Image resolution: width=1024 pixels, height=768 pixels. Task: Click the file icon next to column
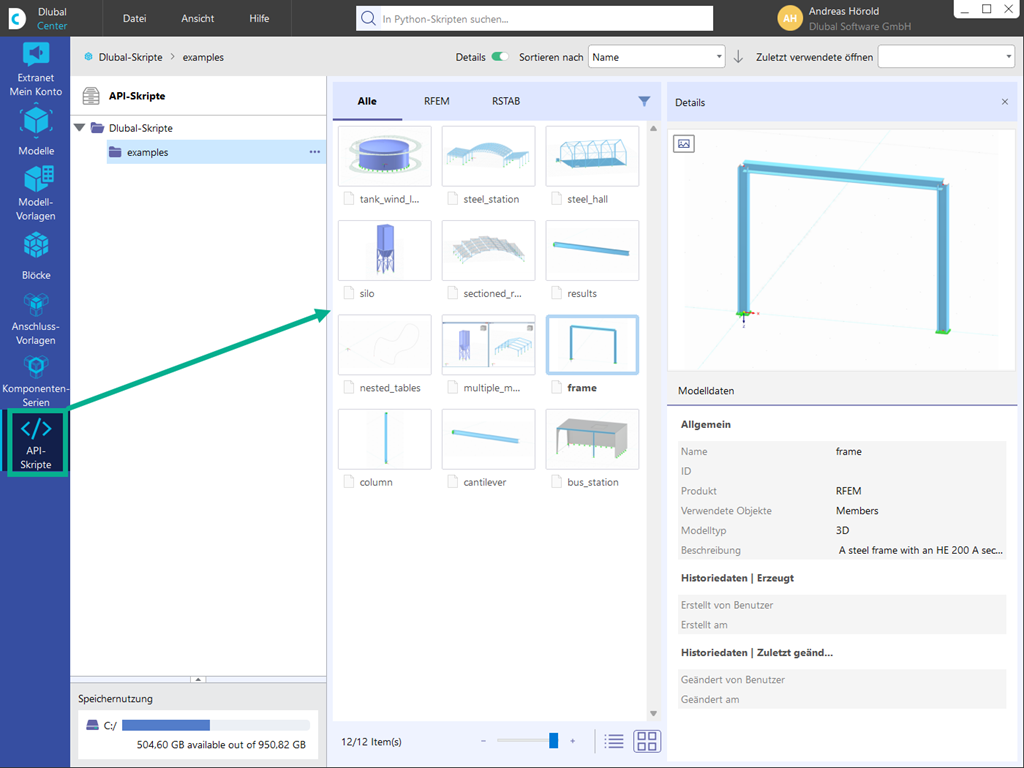349,481
